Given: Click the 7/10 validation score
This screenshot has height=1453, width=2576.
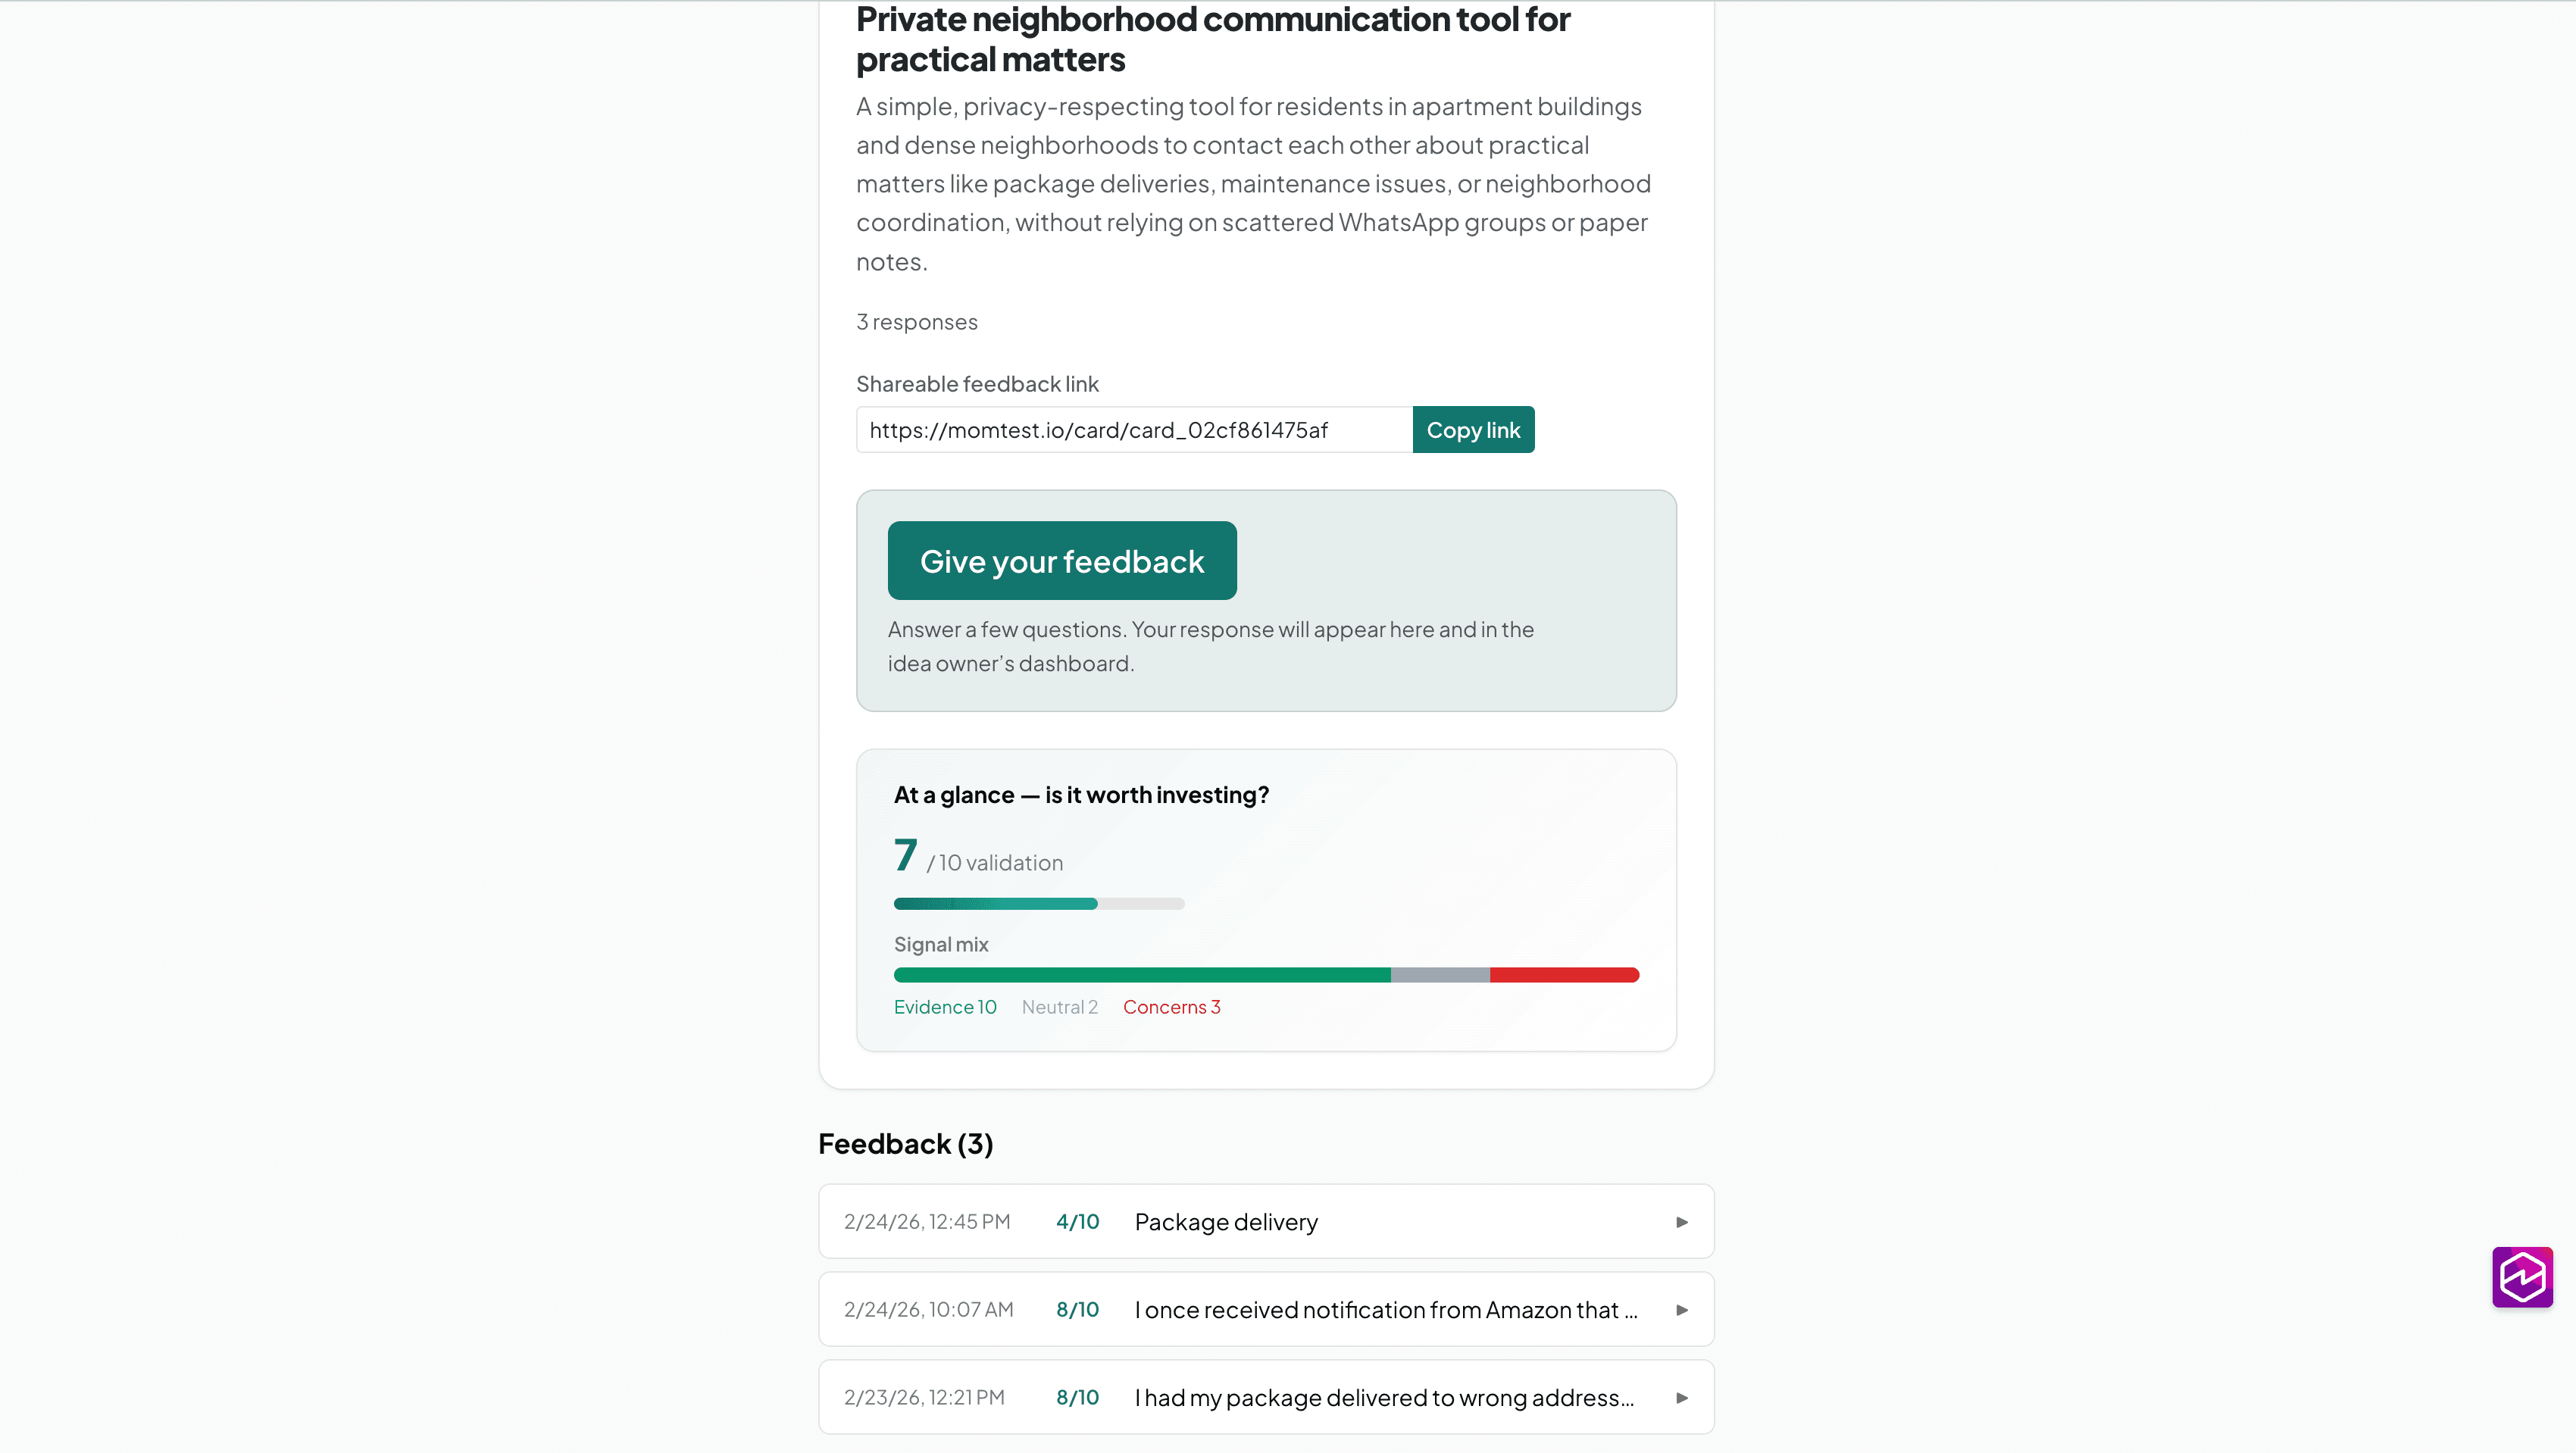Looking at the screenshot, I should click(905, 855).
